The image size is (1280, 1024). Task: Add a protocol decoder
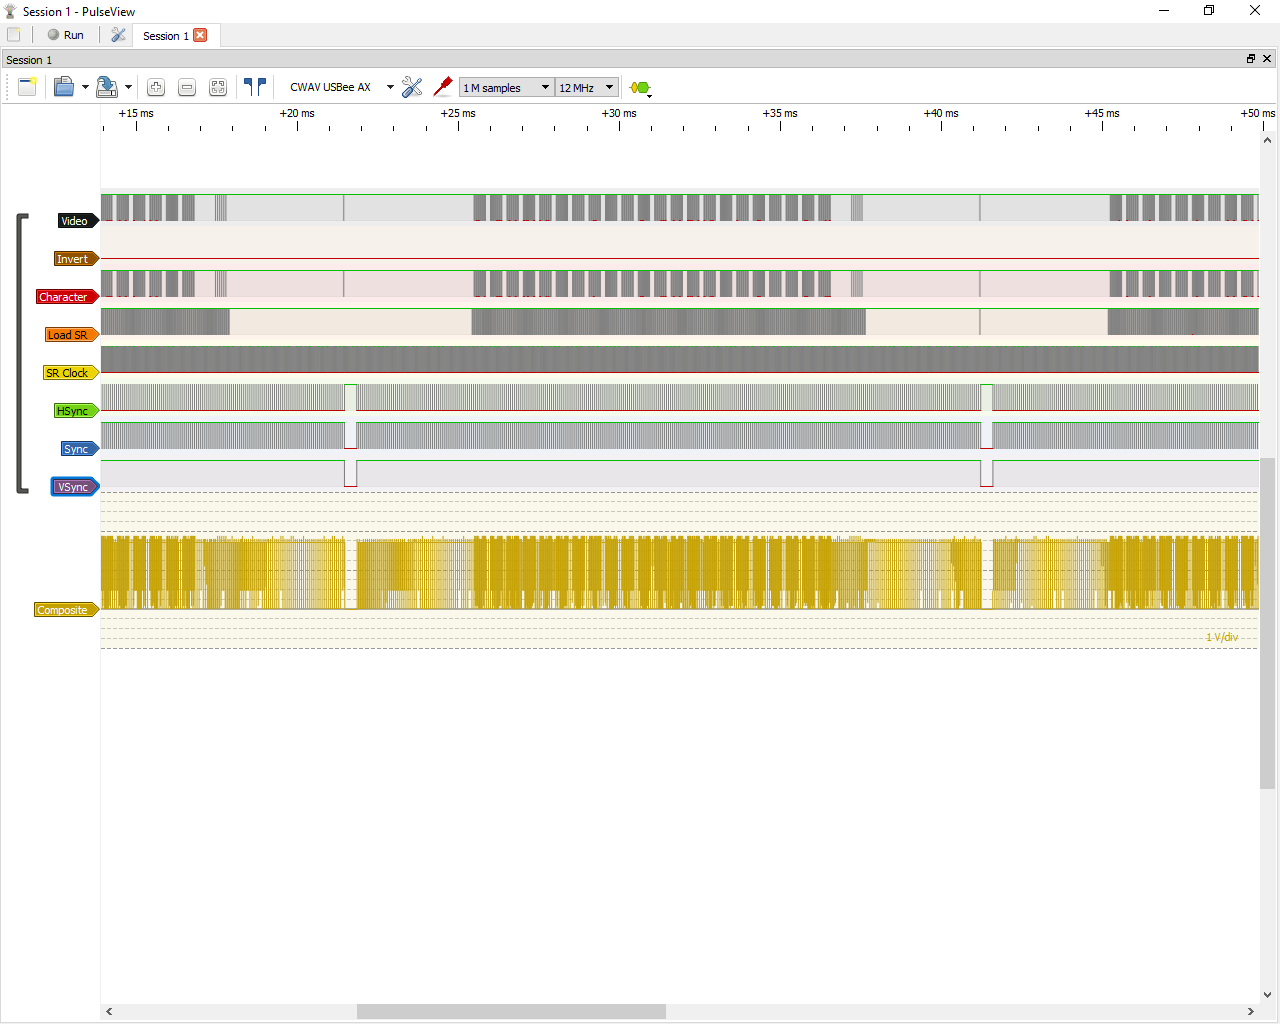pos(641,88)
